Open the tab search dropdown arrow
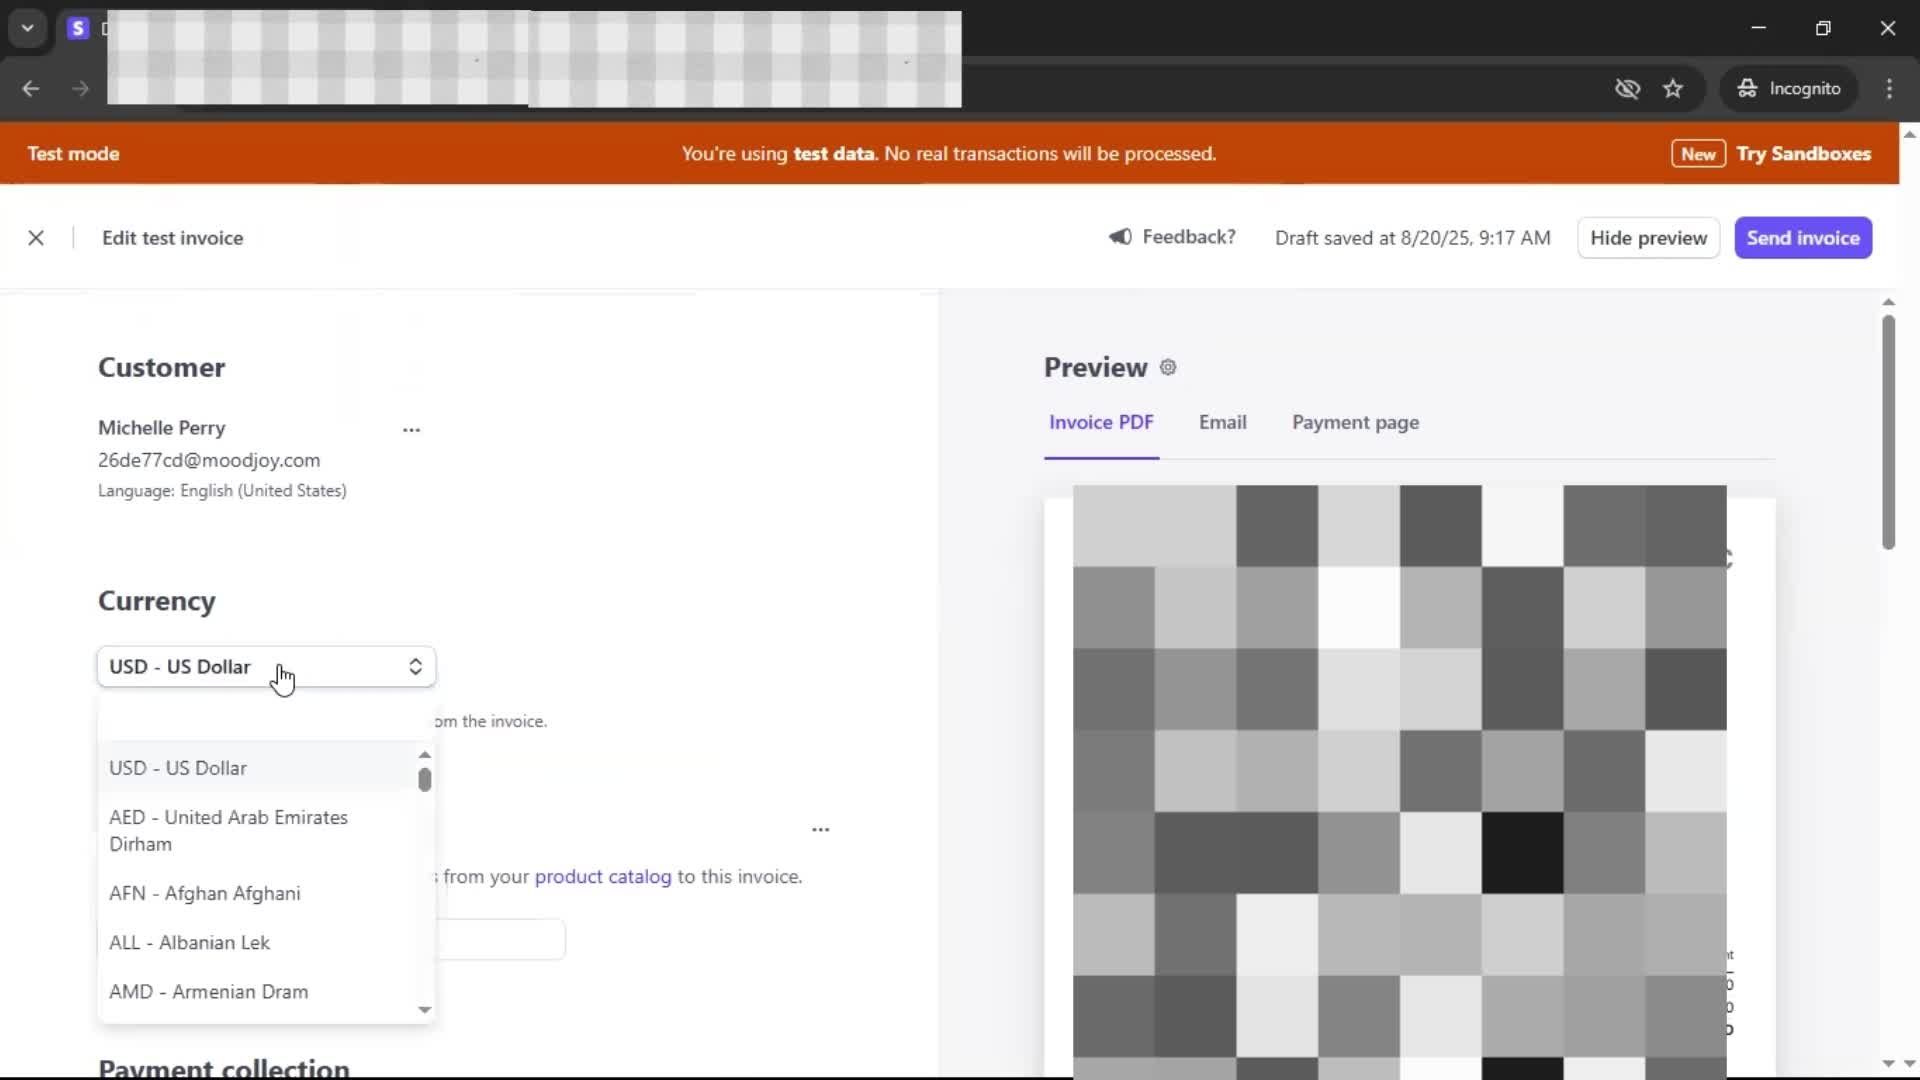Screen dimensions: 1920x1080 (28, 28)
